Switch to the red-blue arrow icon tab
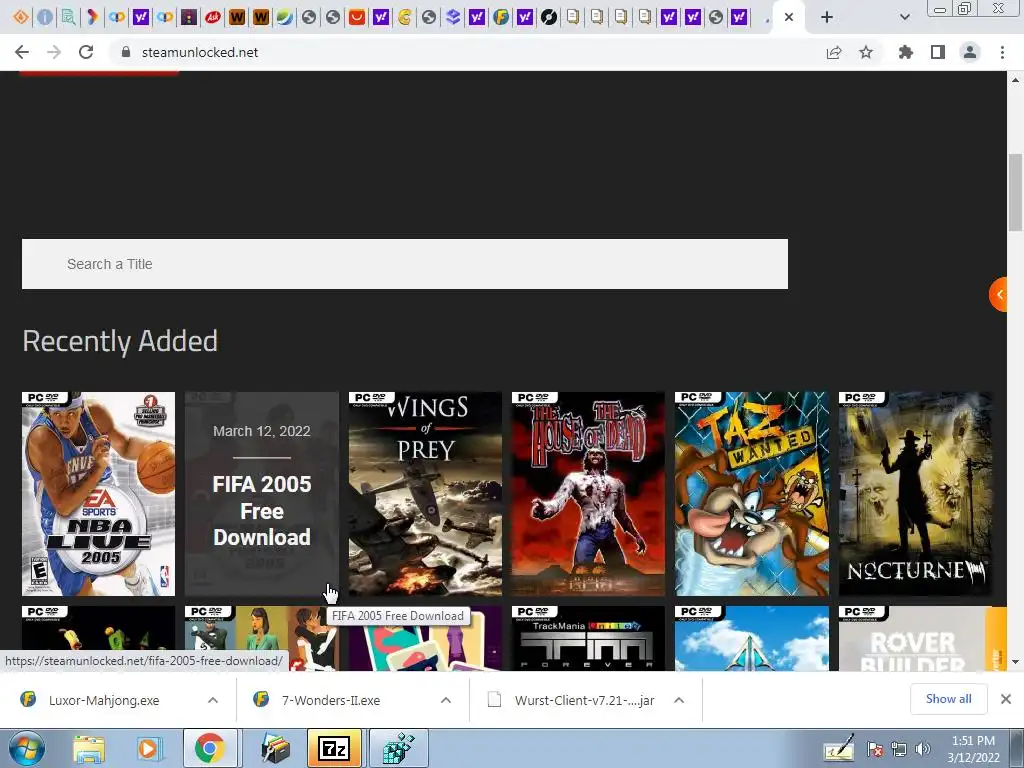The width and height of the screenshot is (1024, 768). 93,17
